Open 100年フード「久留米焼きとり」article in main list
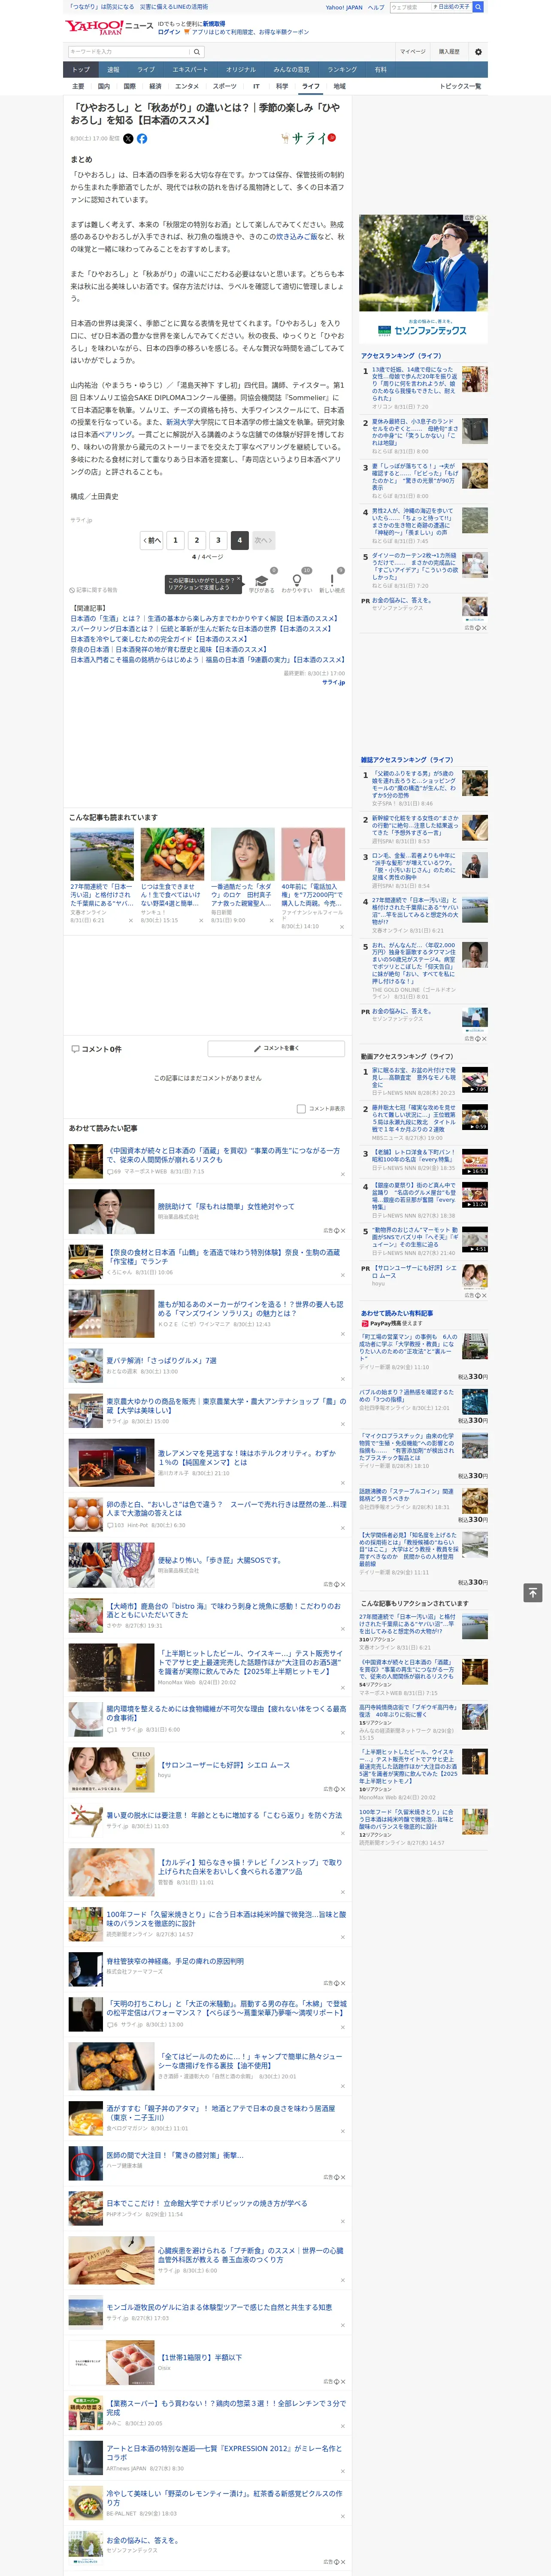This screenshot has height=2576, width=551. click(x=226, y=1919)
